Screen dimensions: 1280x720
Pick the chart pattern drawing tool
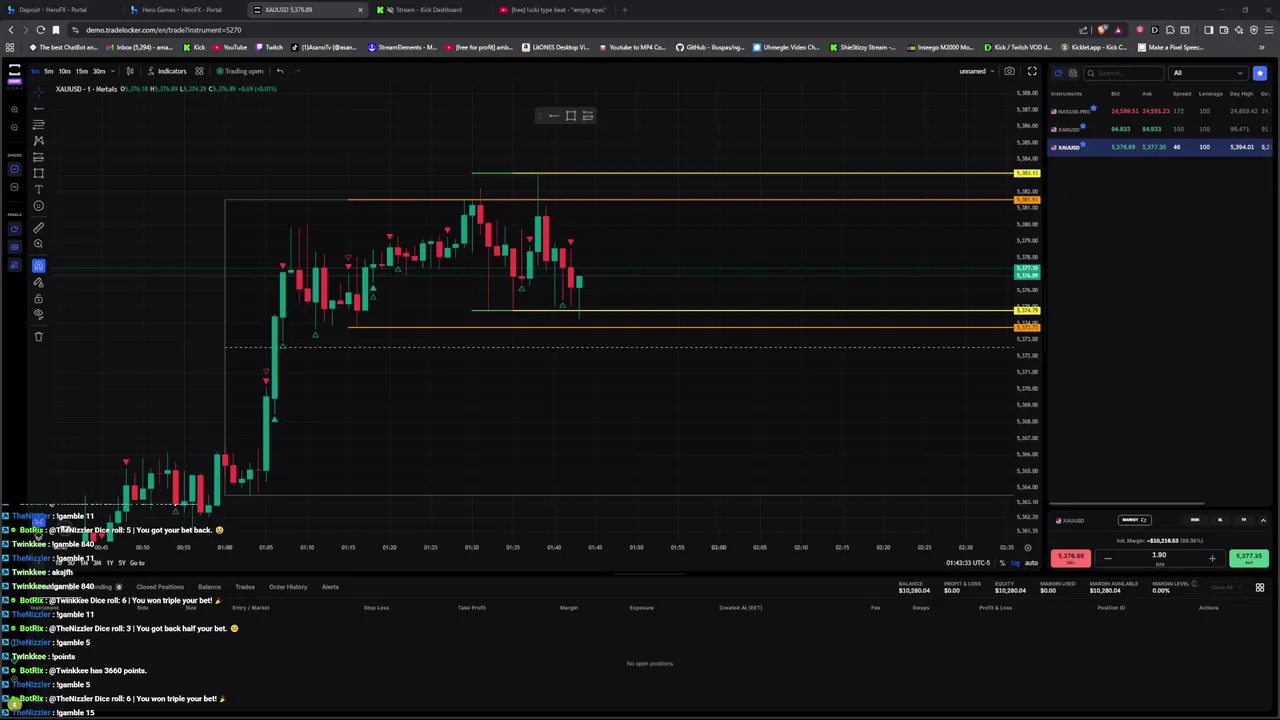[39, 141]
